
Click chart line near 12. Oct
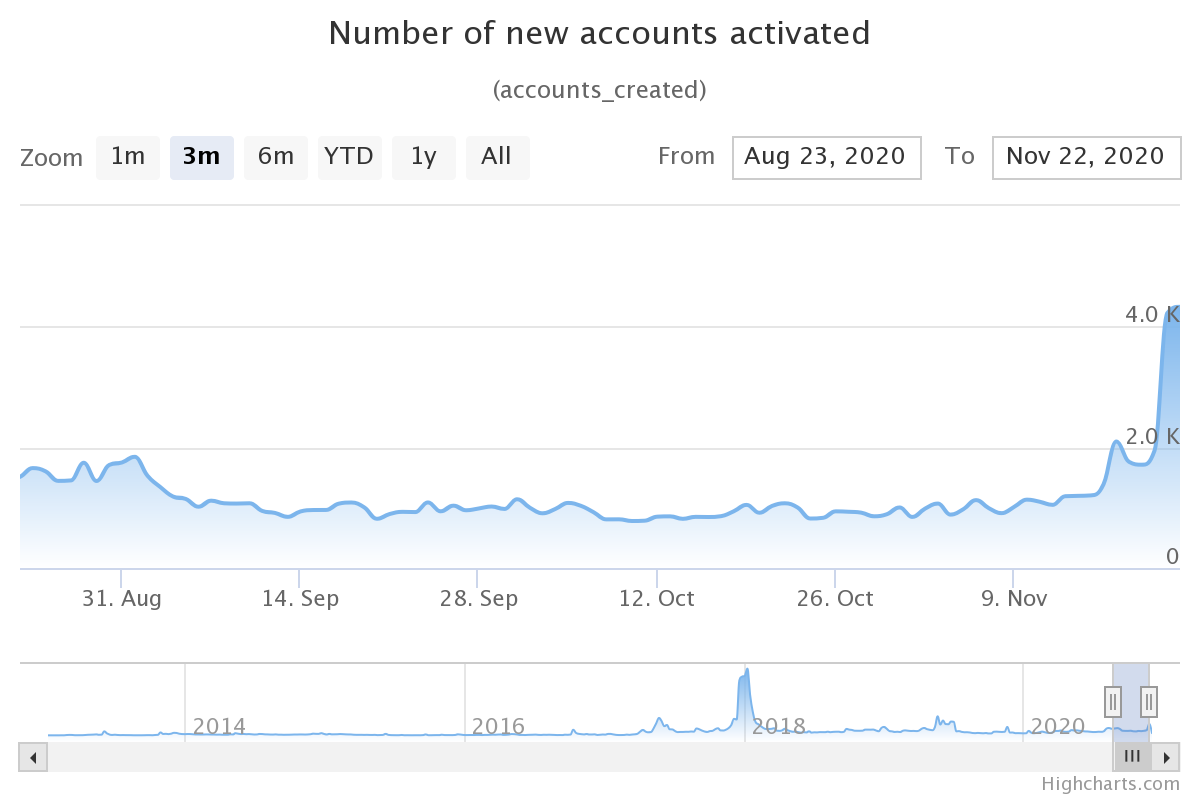[657, 517]
